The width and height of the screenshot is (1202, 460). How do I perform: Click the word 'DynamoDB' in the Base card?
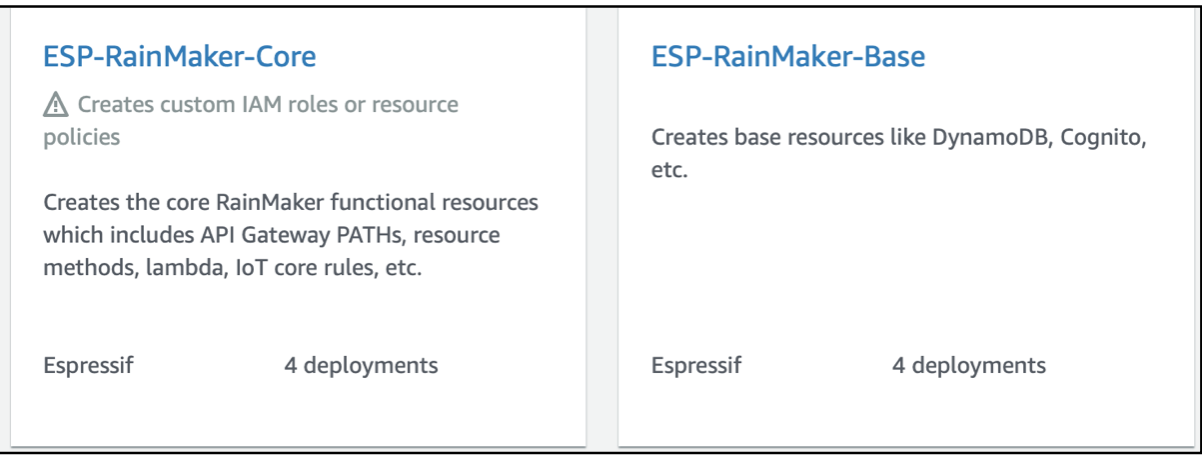(979, 137)
